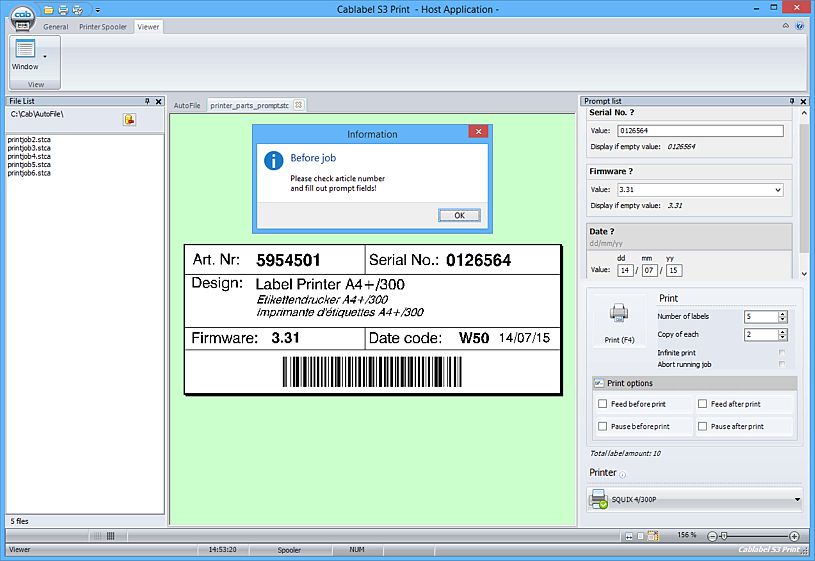
Task: Click the grid icon in bottom bar
Action: 110,536
